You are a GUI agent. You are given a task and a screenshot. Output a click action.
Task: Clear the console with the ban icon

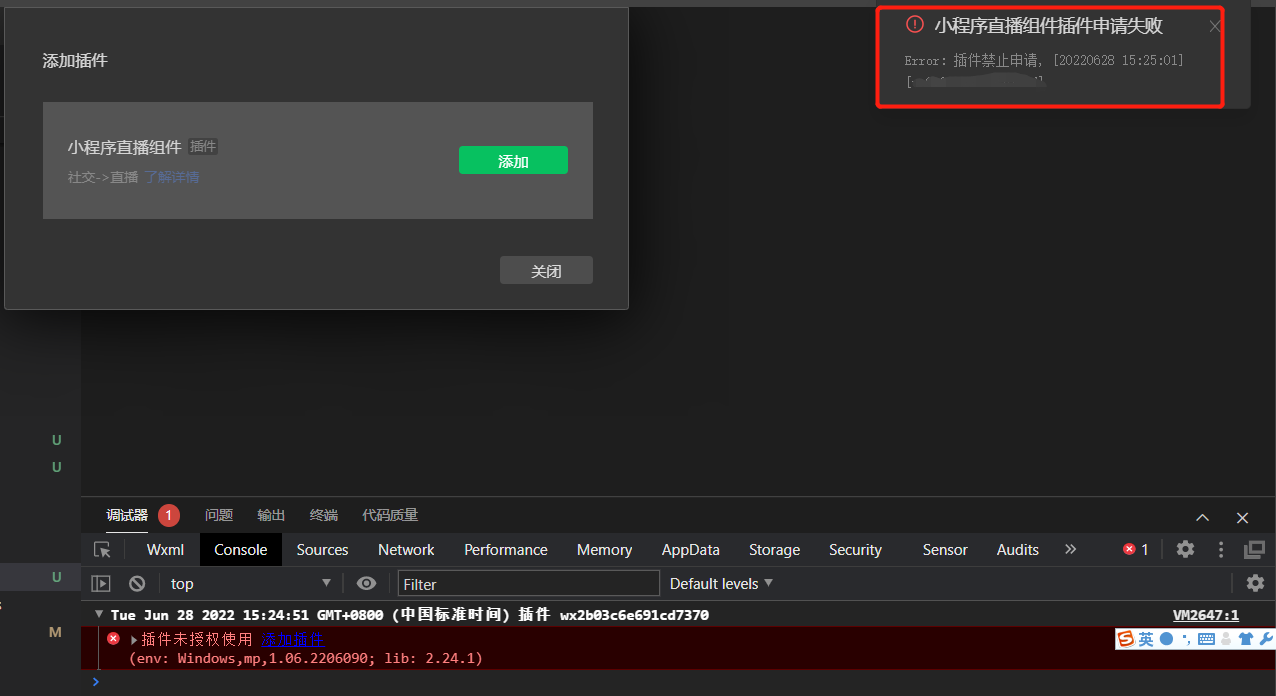(137, 583)
